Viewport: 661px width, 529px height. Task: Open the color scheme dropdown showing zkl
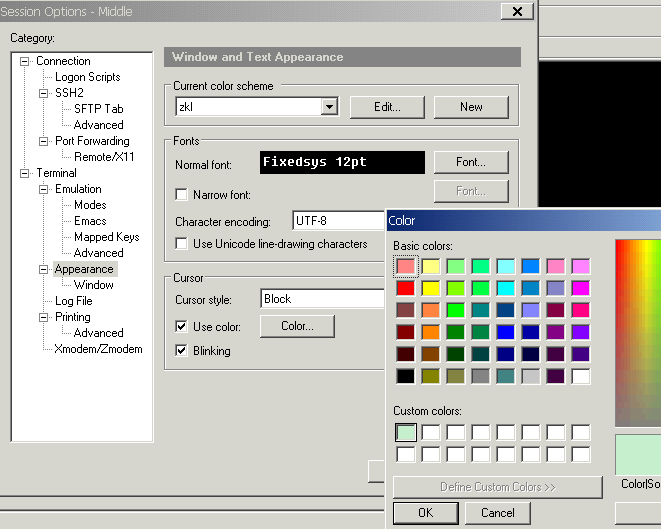click(329, 107)
